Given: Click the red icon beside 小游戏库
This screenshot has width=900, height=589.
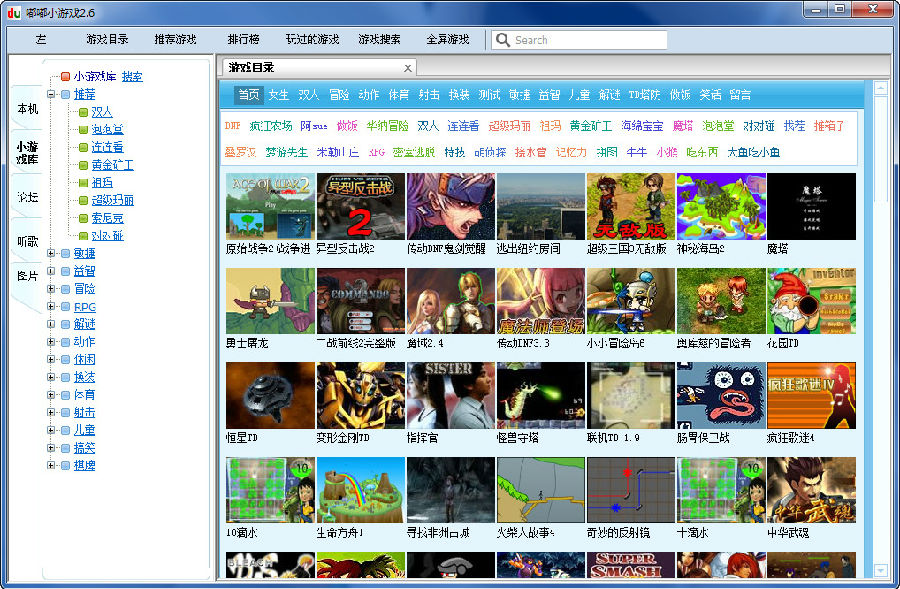Looking at the screenshot, I should (65, 76).
